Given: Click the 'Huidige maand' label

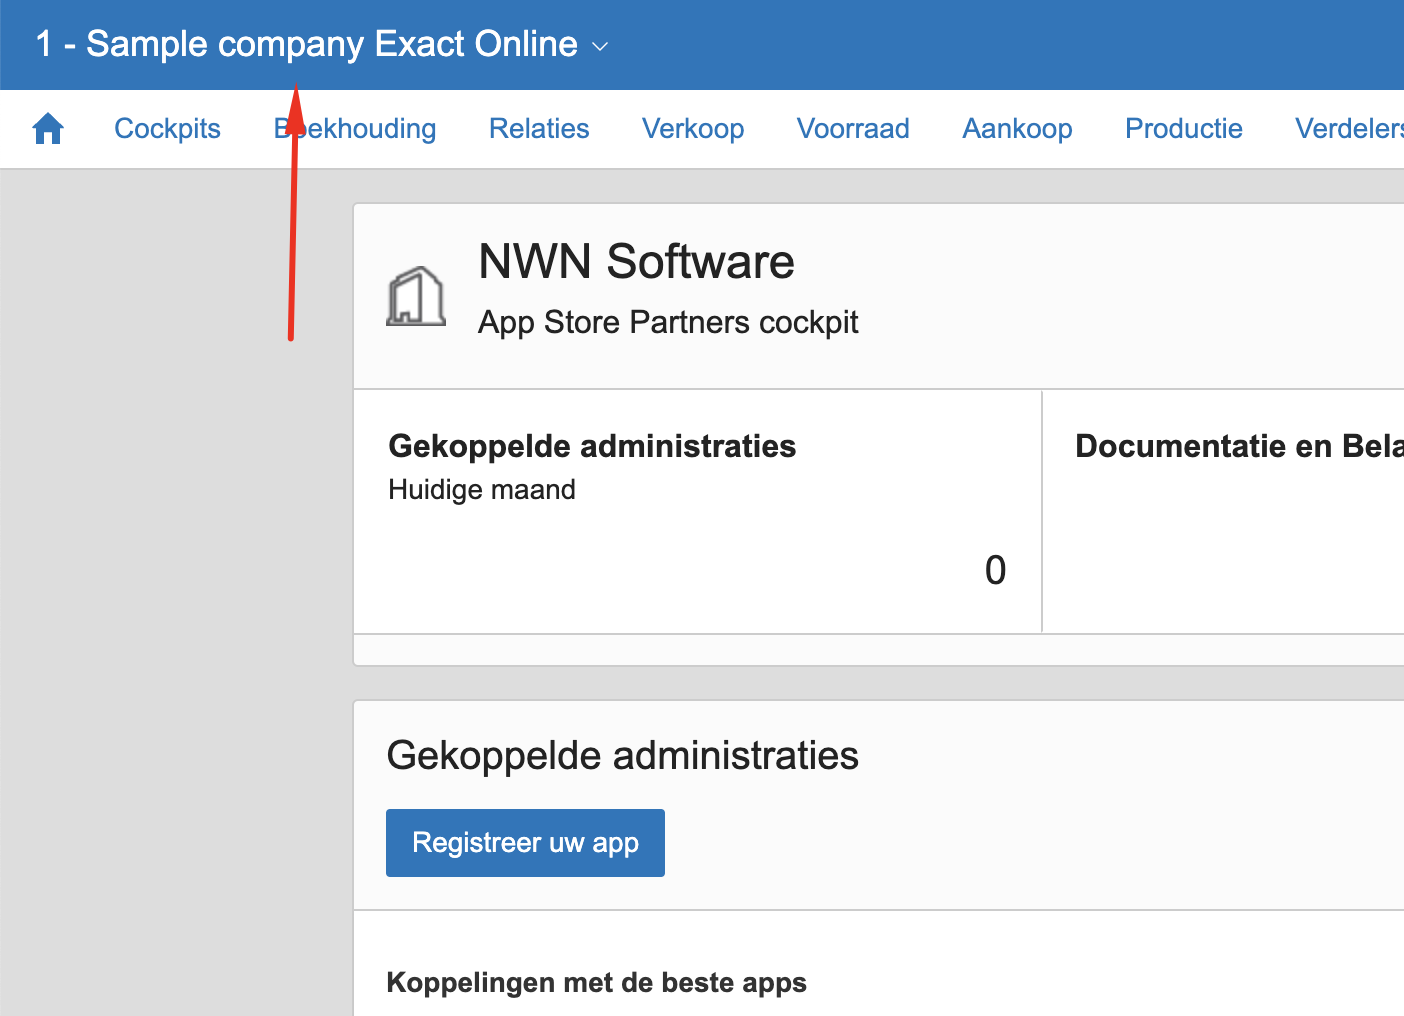Looking at the screenshot, I should [482, 490].
